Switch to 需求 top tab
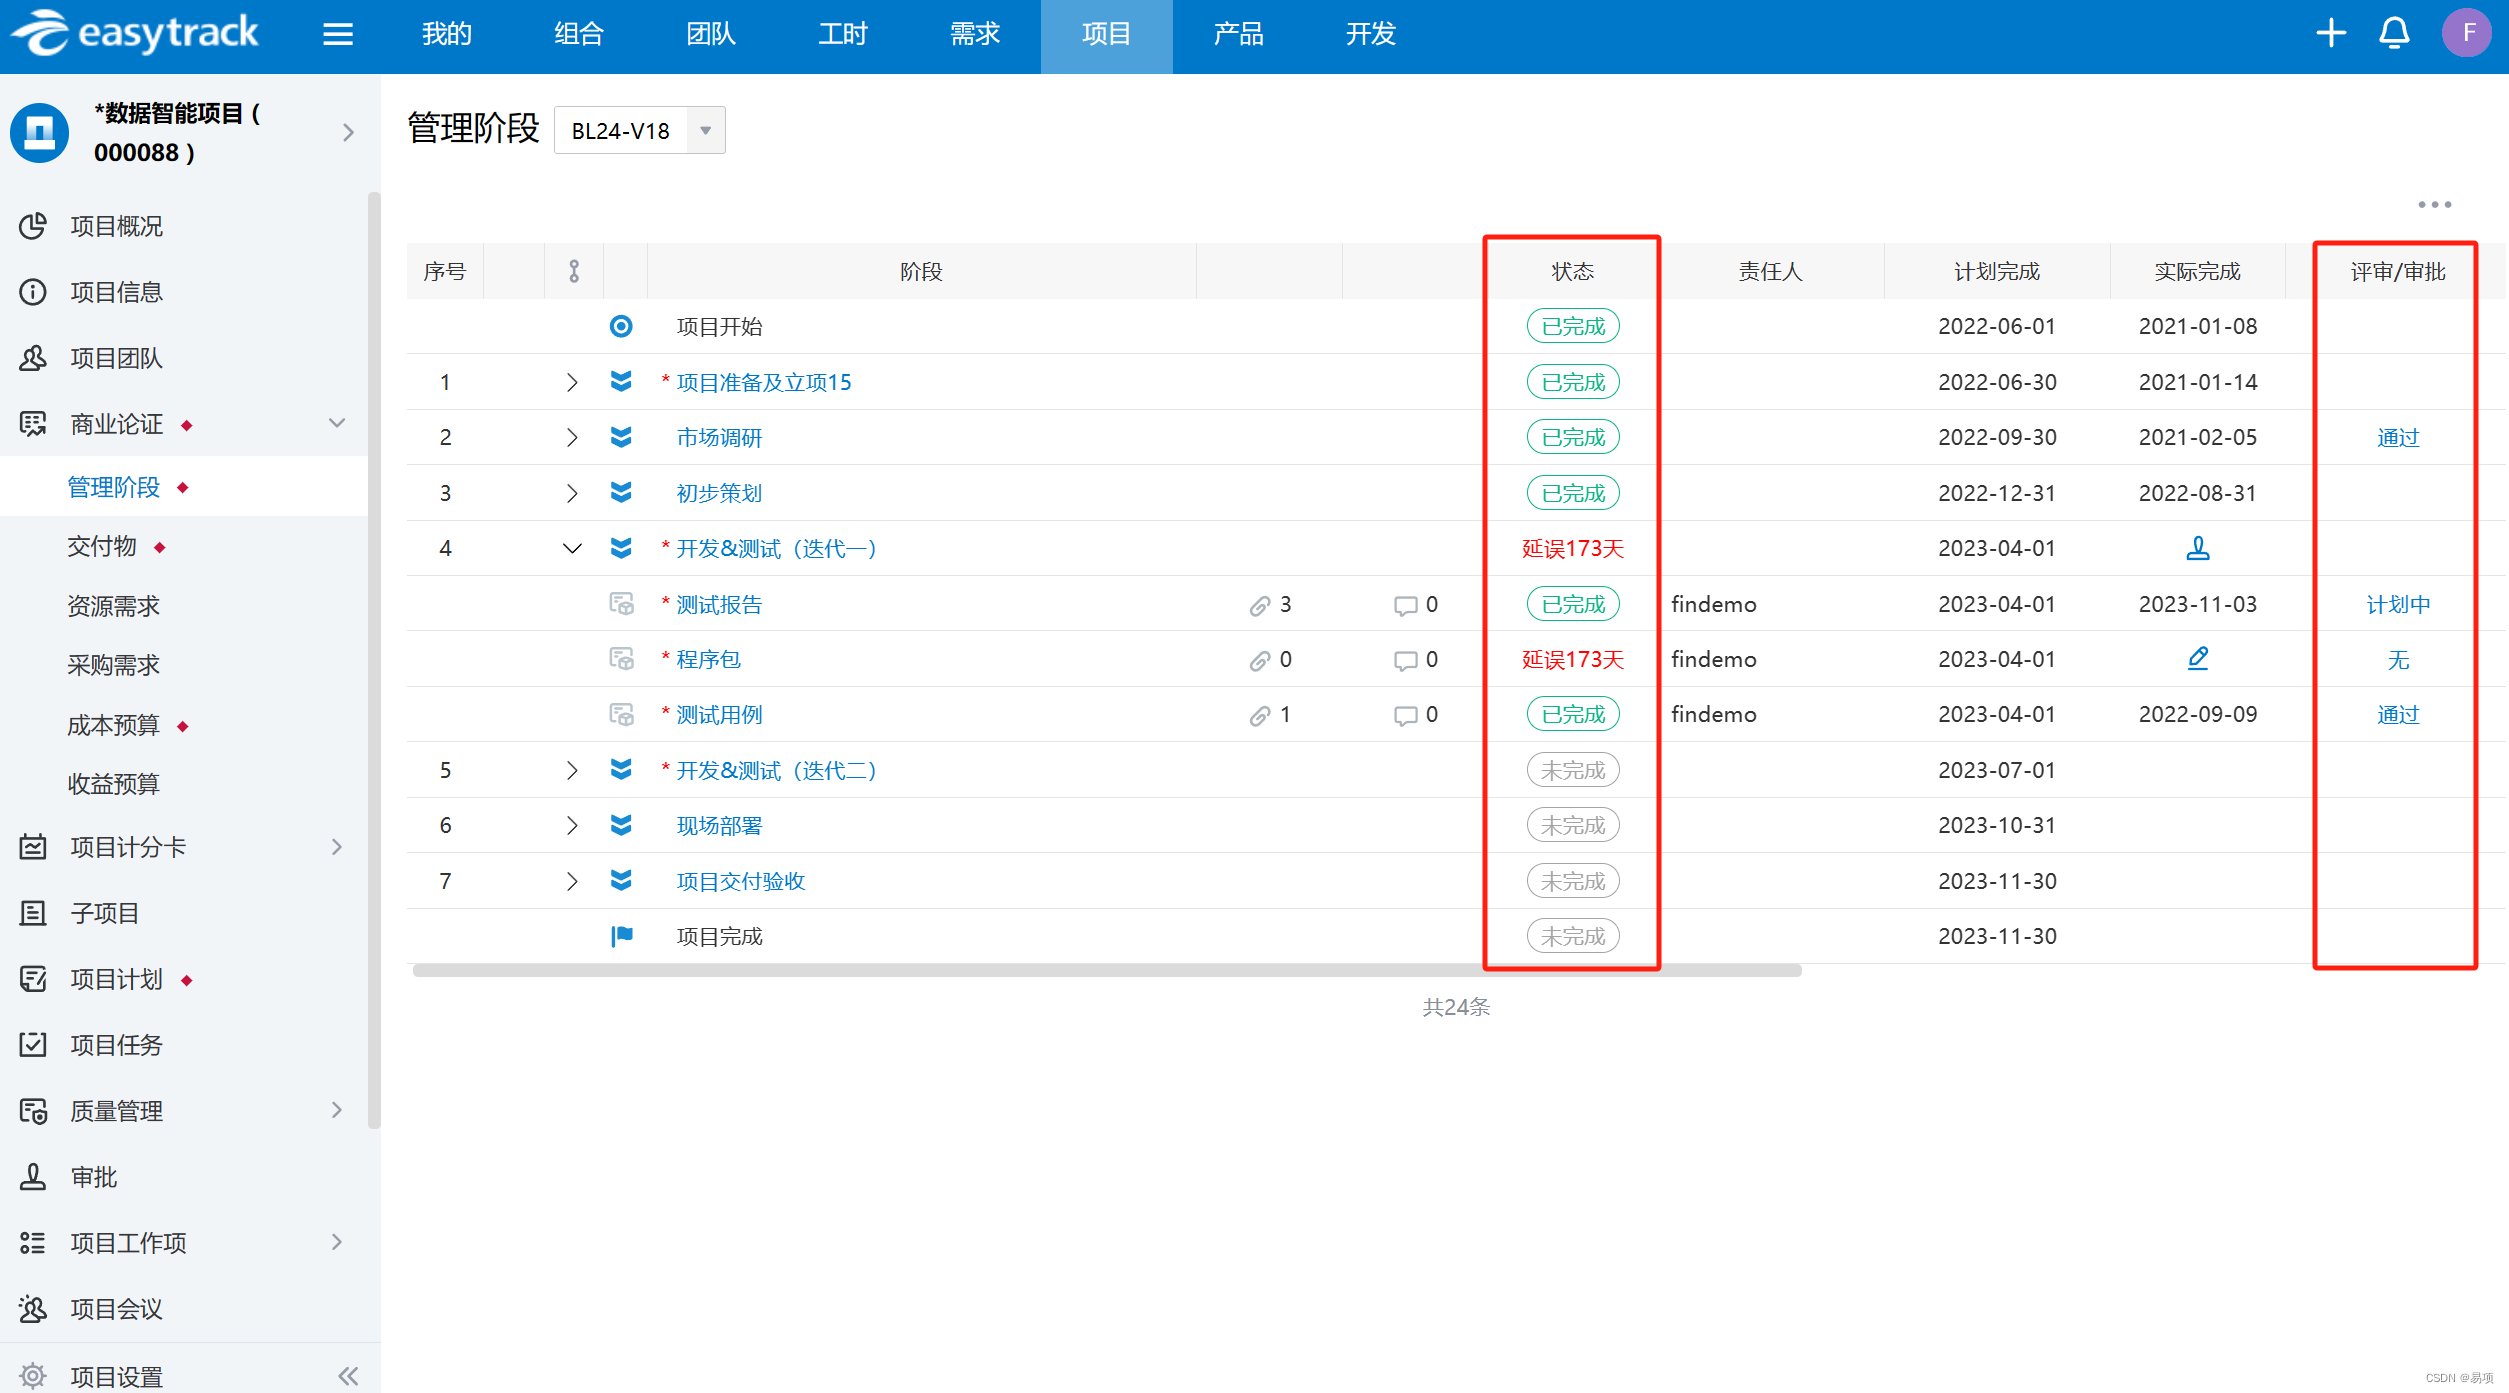Viewport: 2509px width, 1393px height. click(975, 34)
